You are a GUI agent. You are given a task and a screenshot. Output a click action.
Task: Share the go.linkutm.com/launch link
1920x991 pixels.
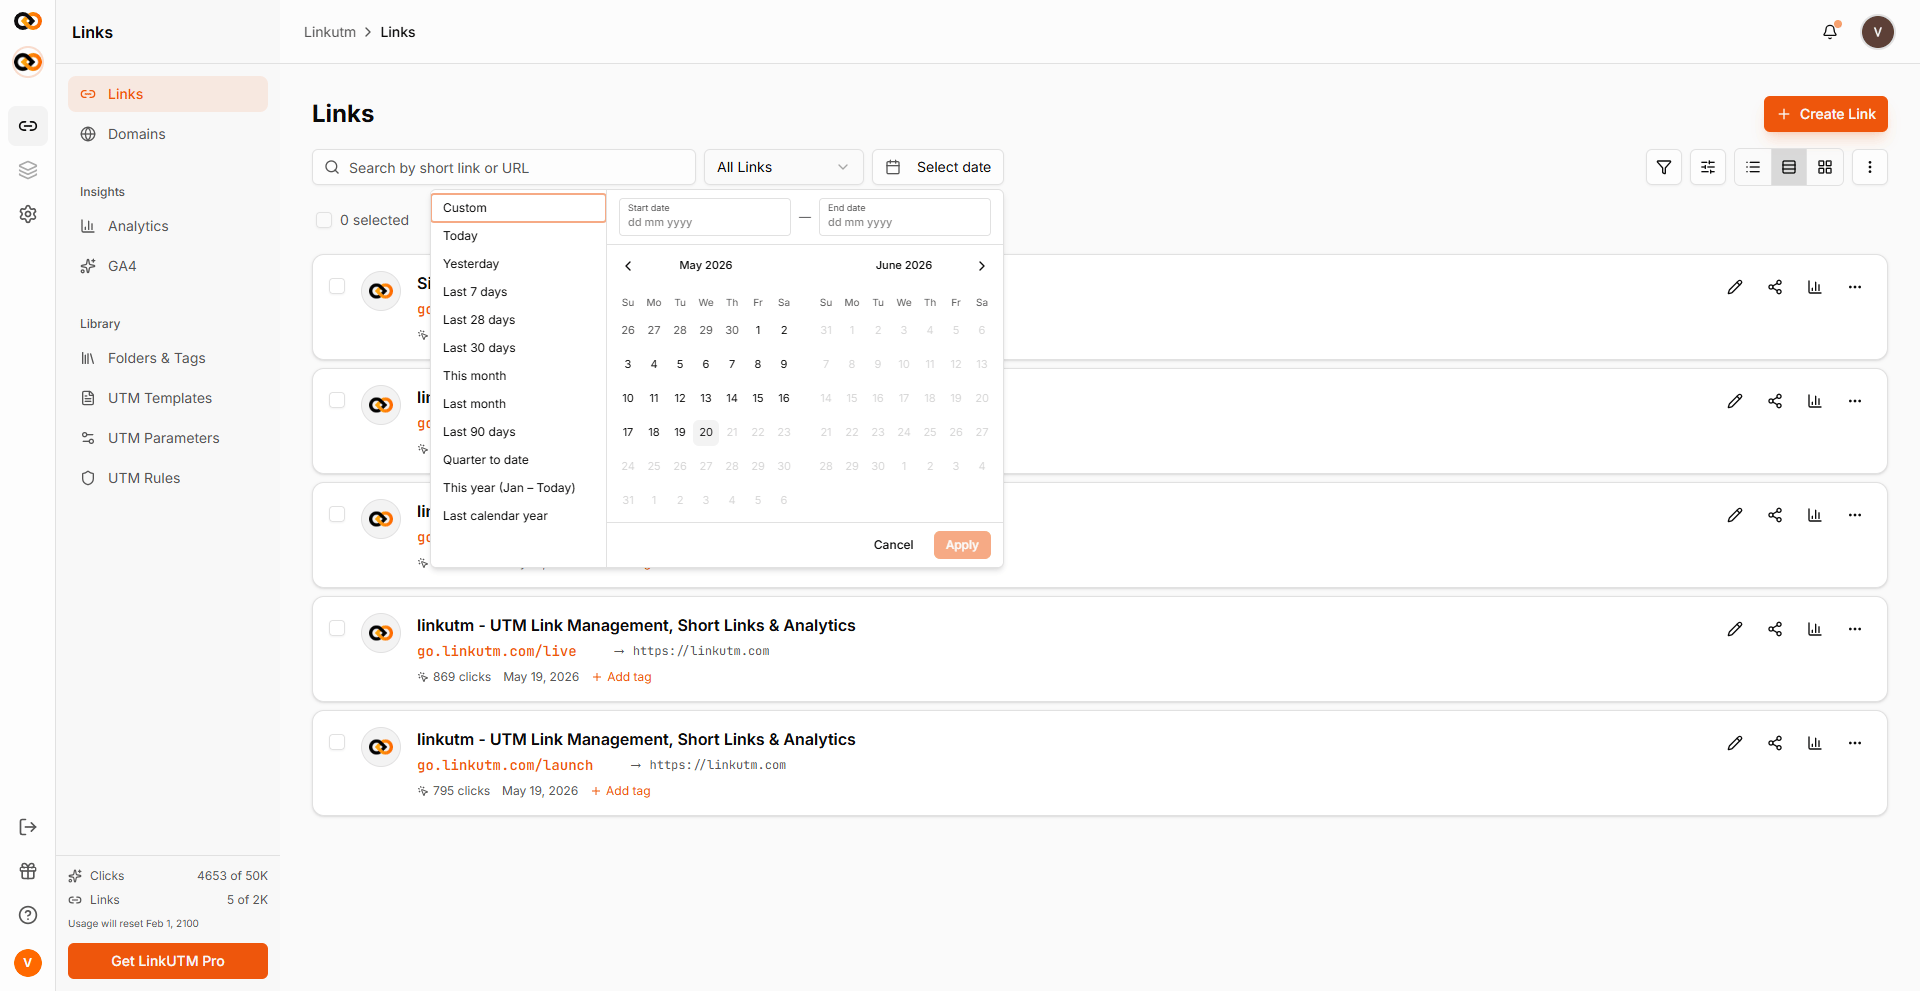click(1775, 743)
